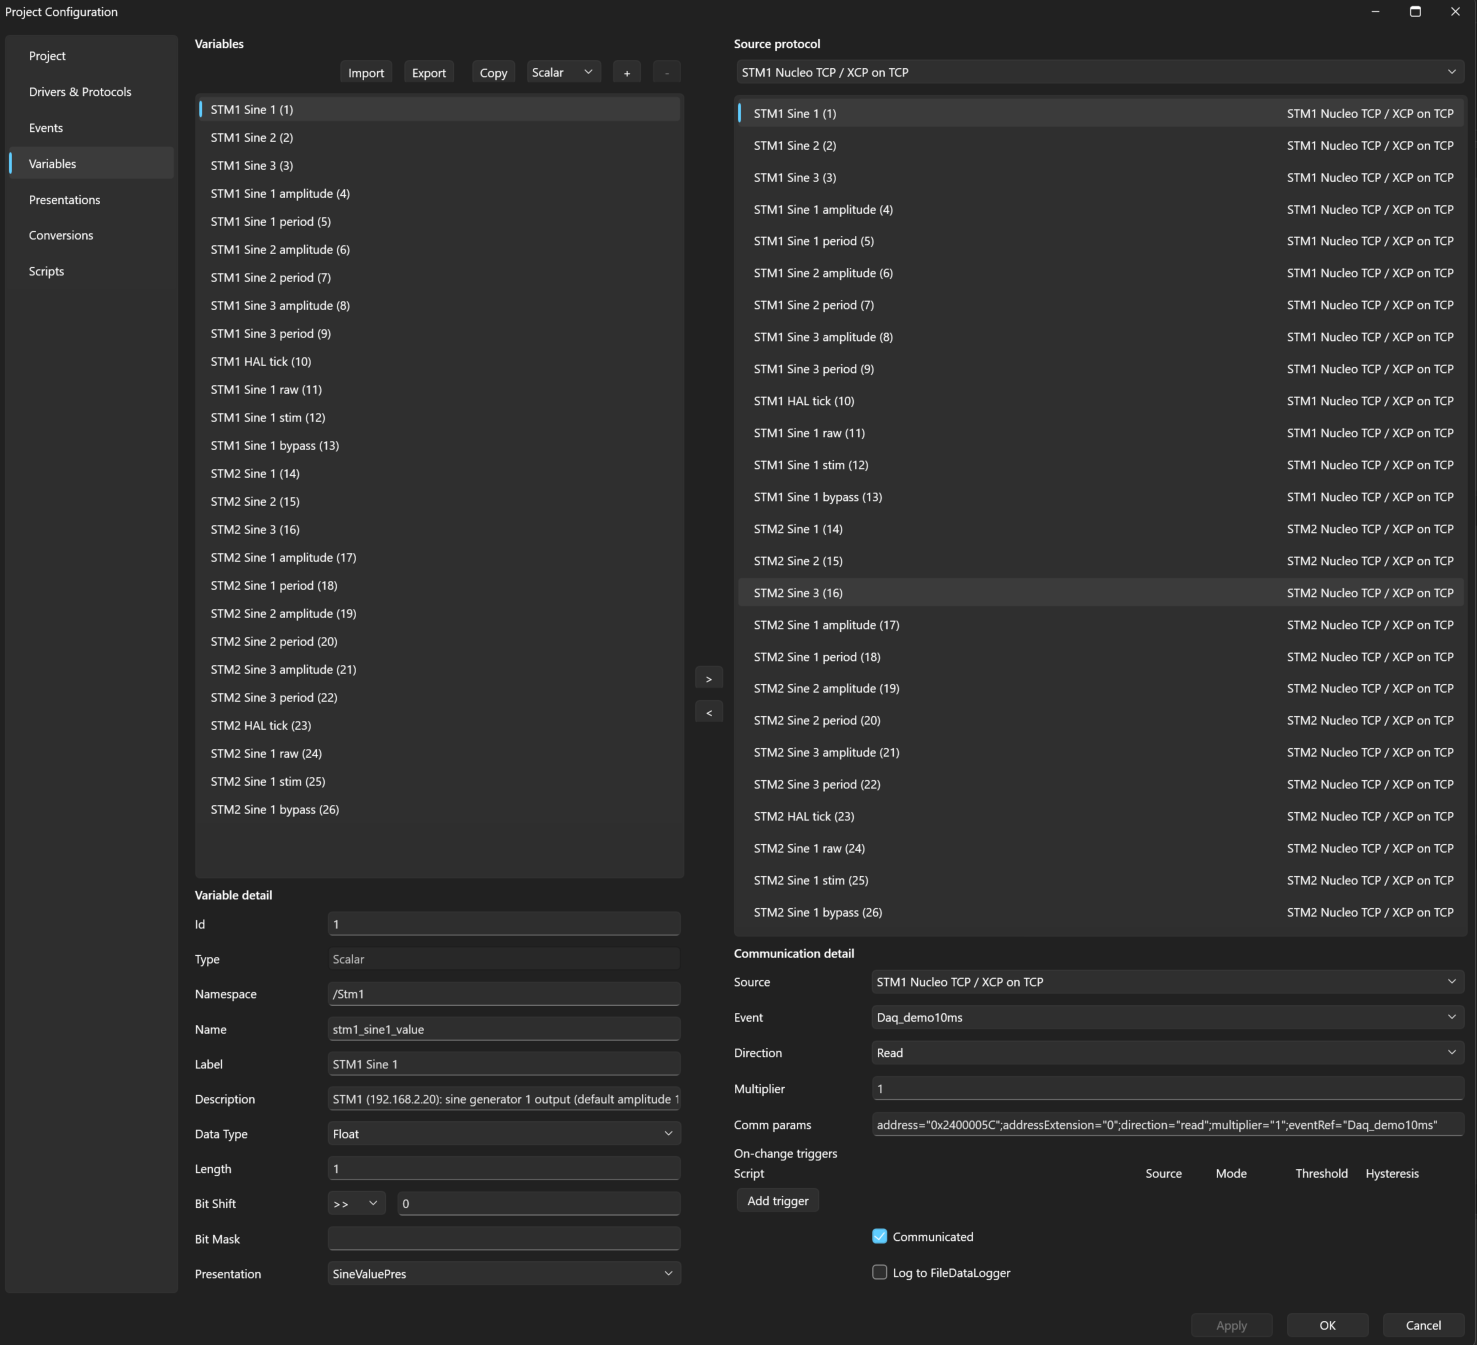Click the Copy button
This screenshot has width=1477, height=1345.
[494, 73]
